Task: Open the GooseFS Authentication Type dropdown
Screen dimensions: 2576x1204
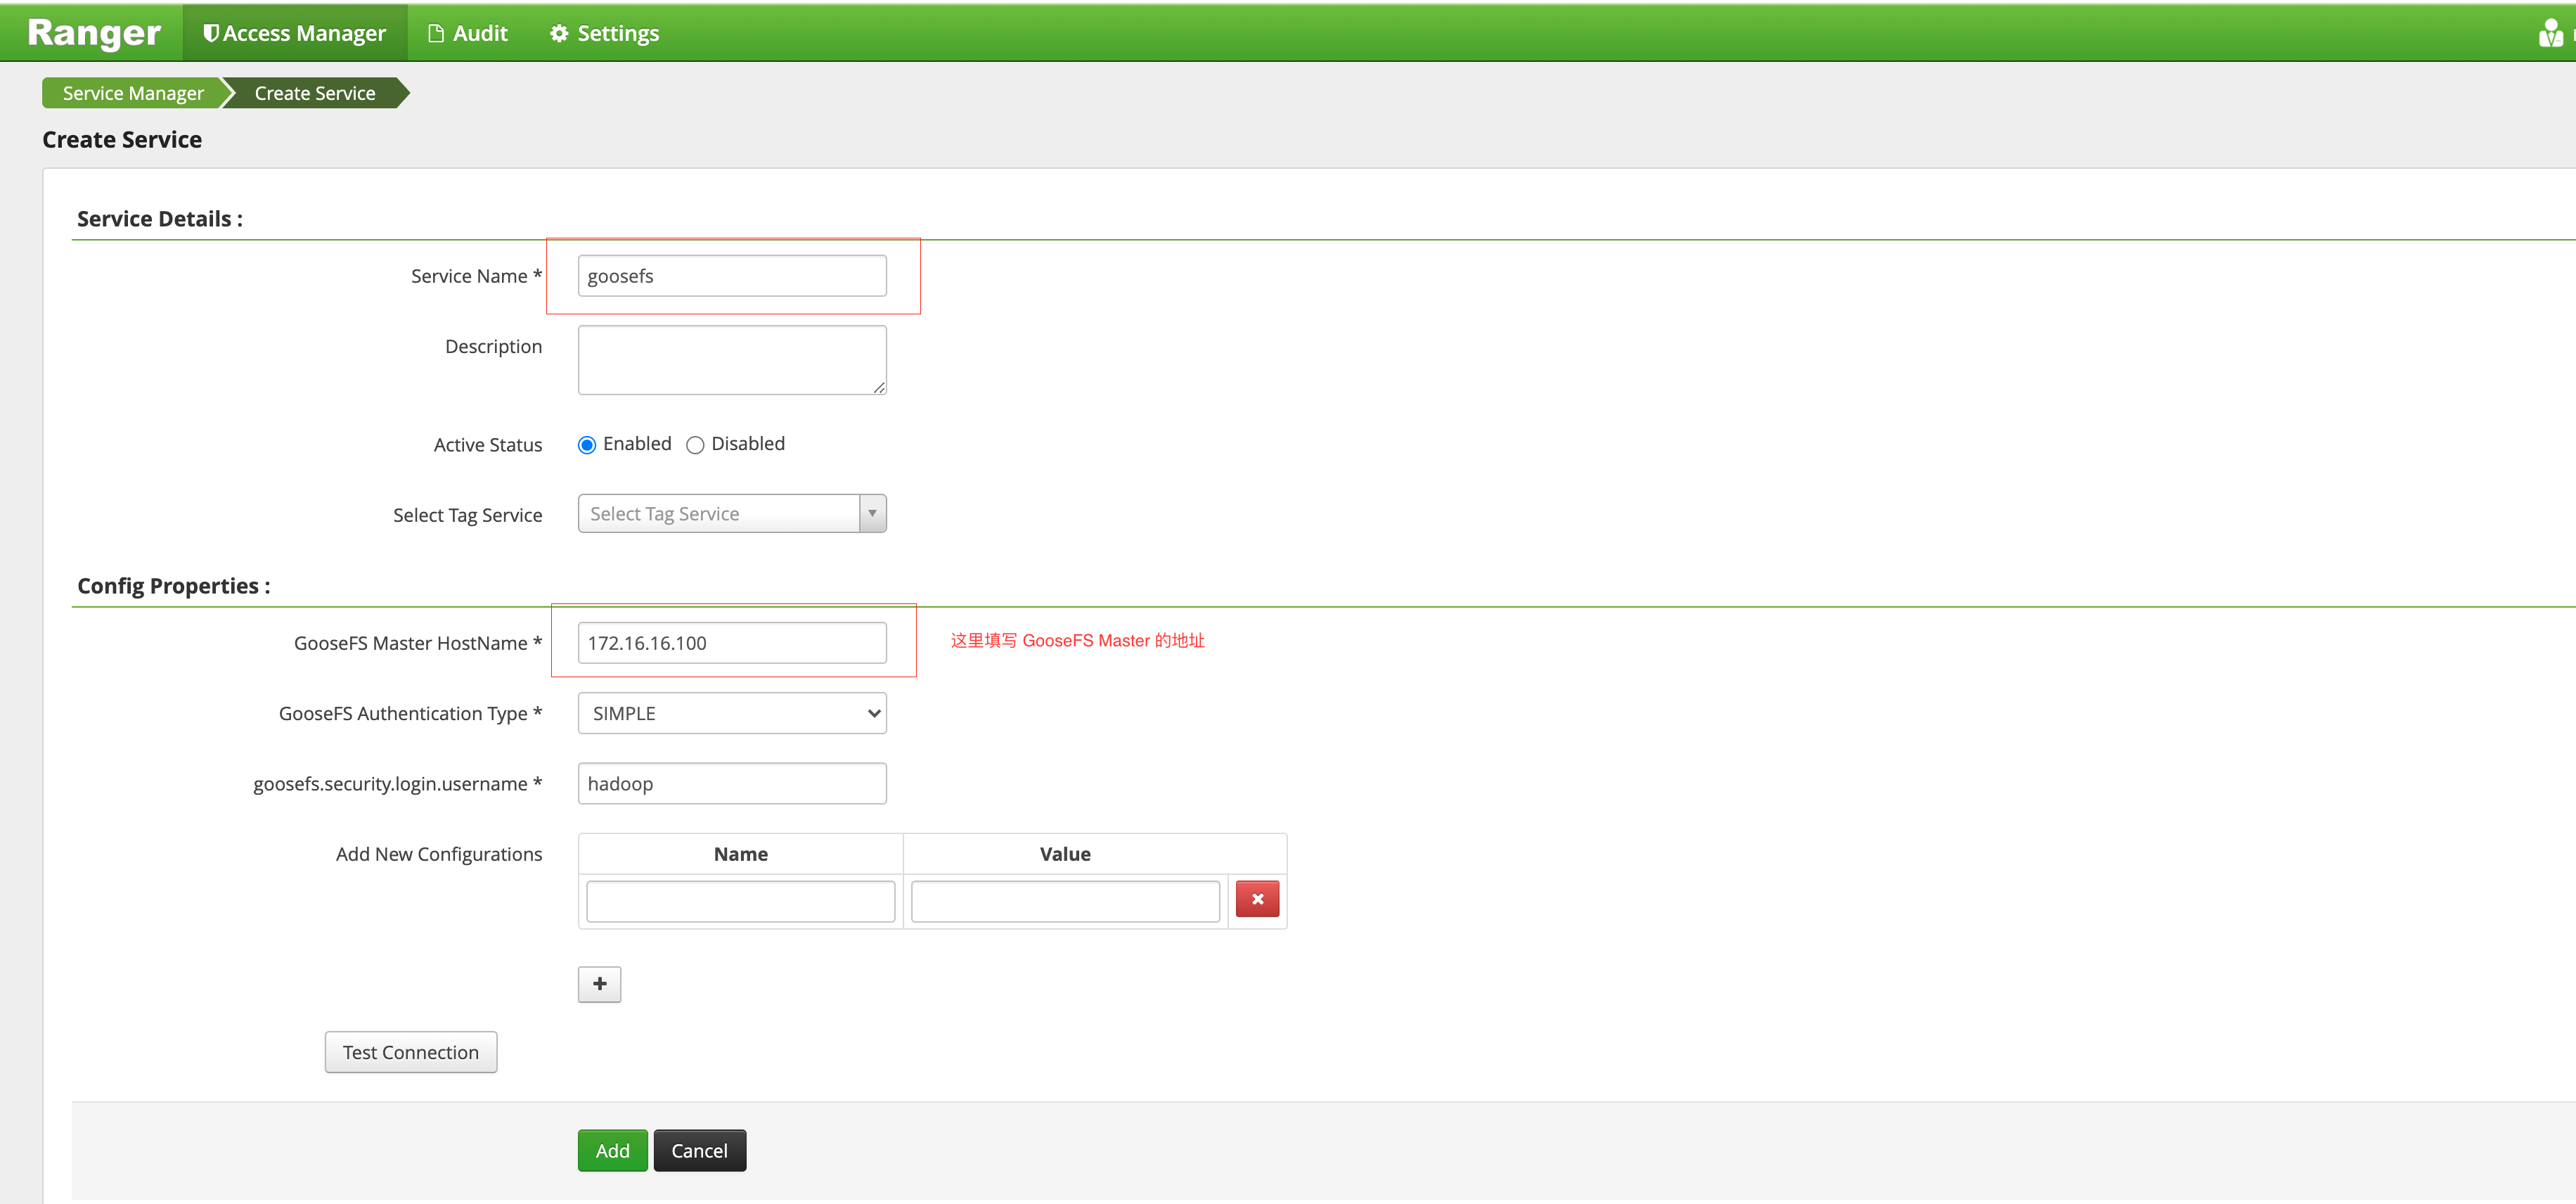Action: coord(731,713)
